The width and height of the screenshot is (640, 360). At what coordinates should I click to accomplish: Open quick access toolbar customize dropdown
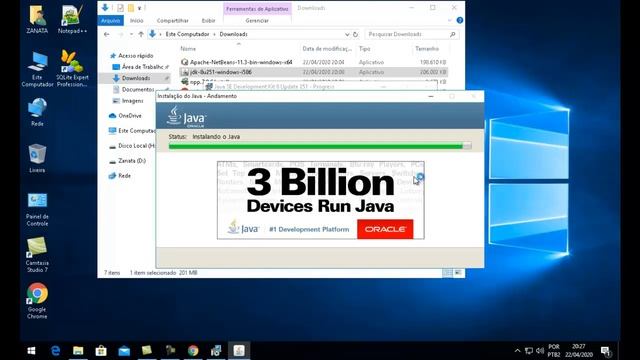click(x=140, y=8)
